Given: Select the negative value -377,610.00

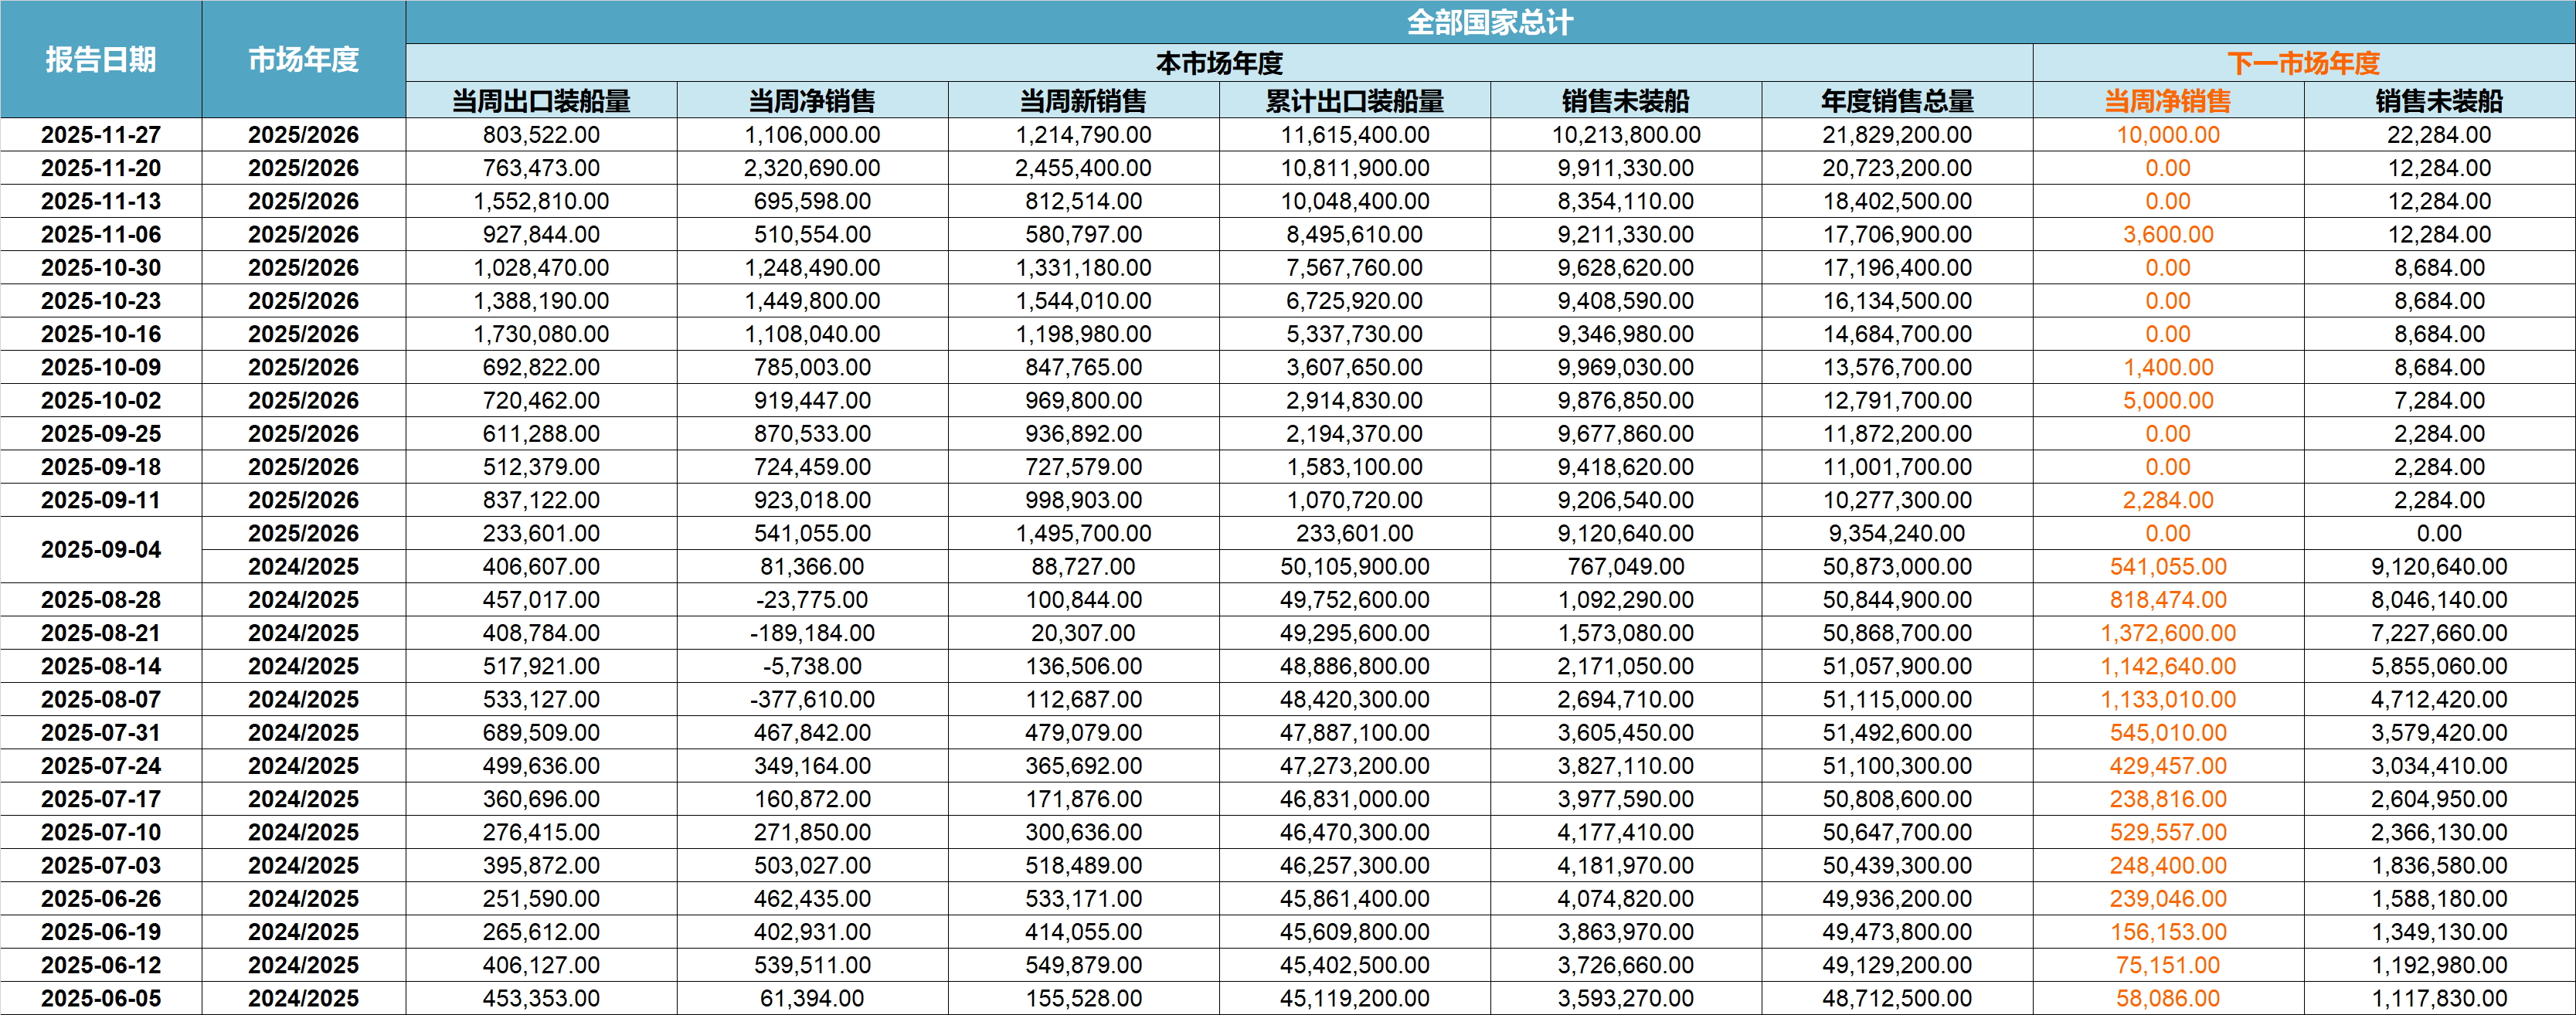Looking at the screenshot, I should point(812,699).
